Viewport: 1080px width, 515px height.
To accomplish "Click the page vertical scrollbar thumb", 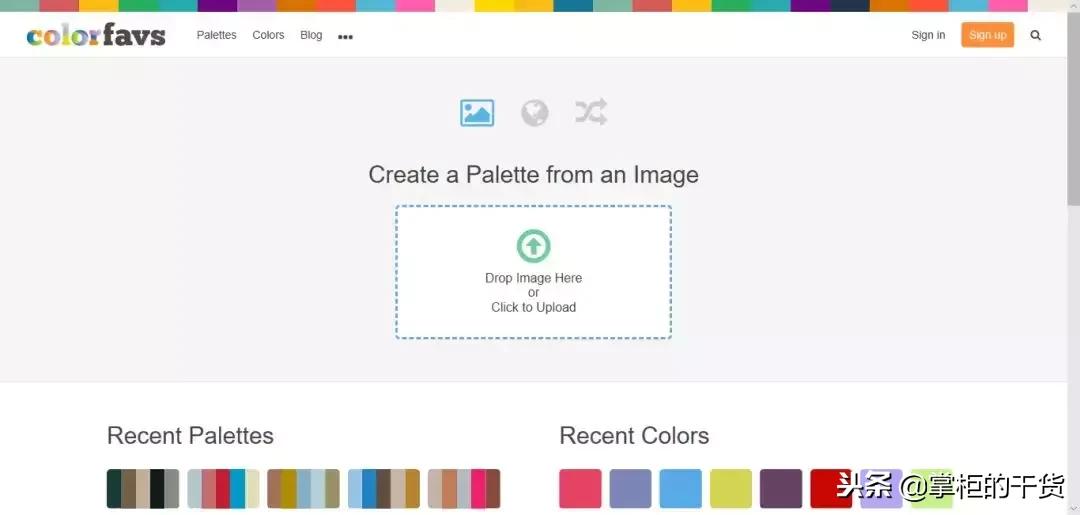I will [x=1073, y=108].
